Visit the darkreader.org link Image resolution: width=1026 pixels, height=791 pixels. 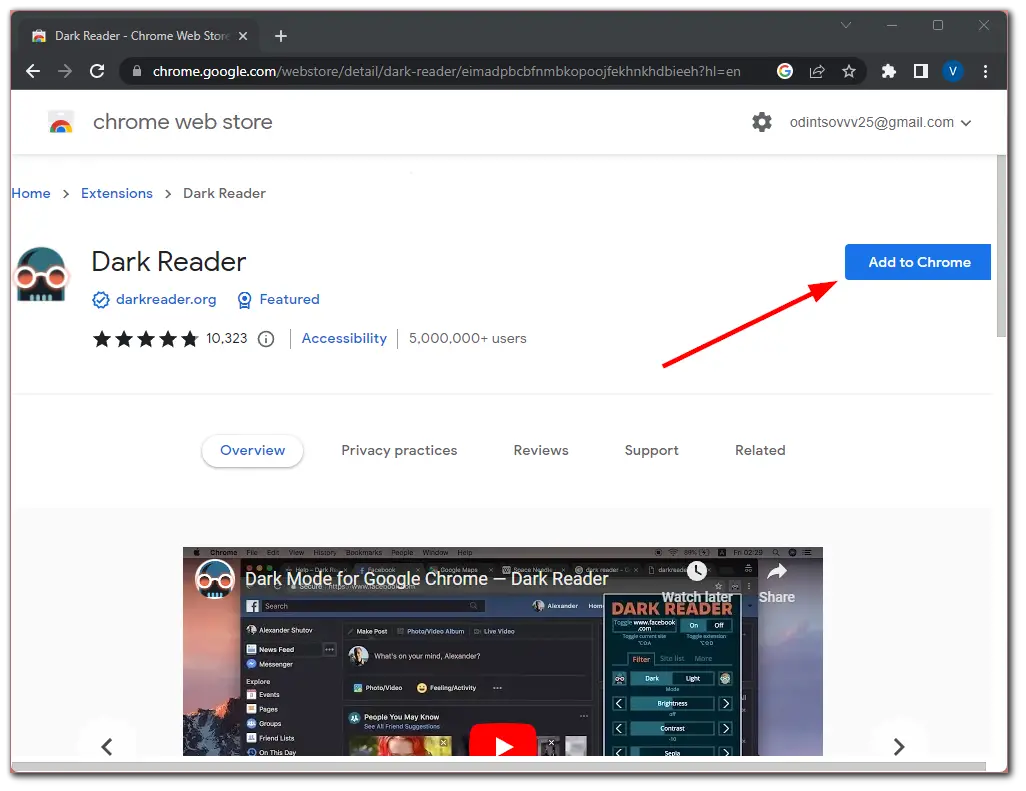pos(166,300)
